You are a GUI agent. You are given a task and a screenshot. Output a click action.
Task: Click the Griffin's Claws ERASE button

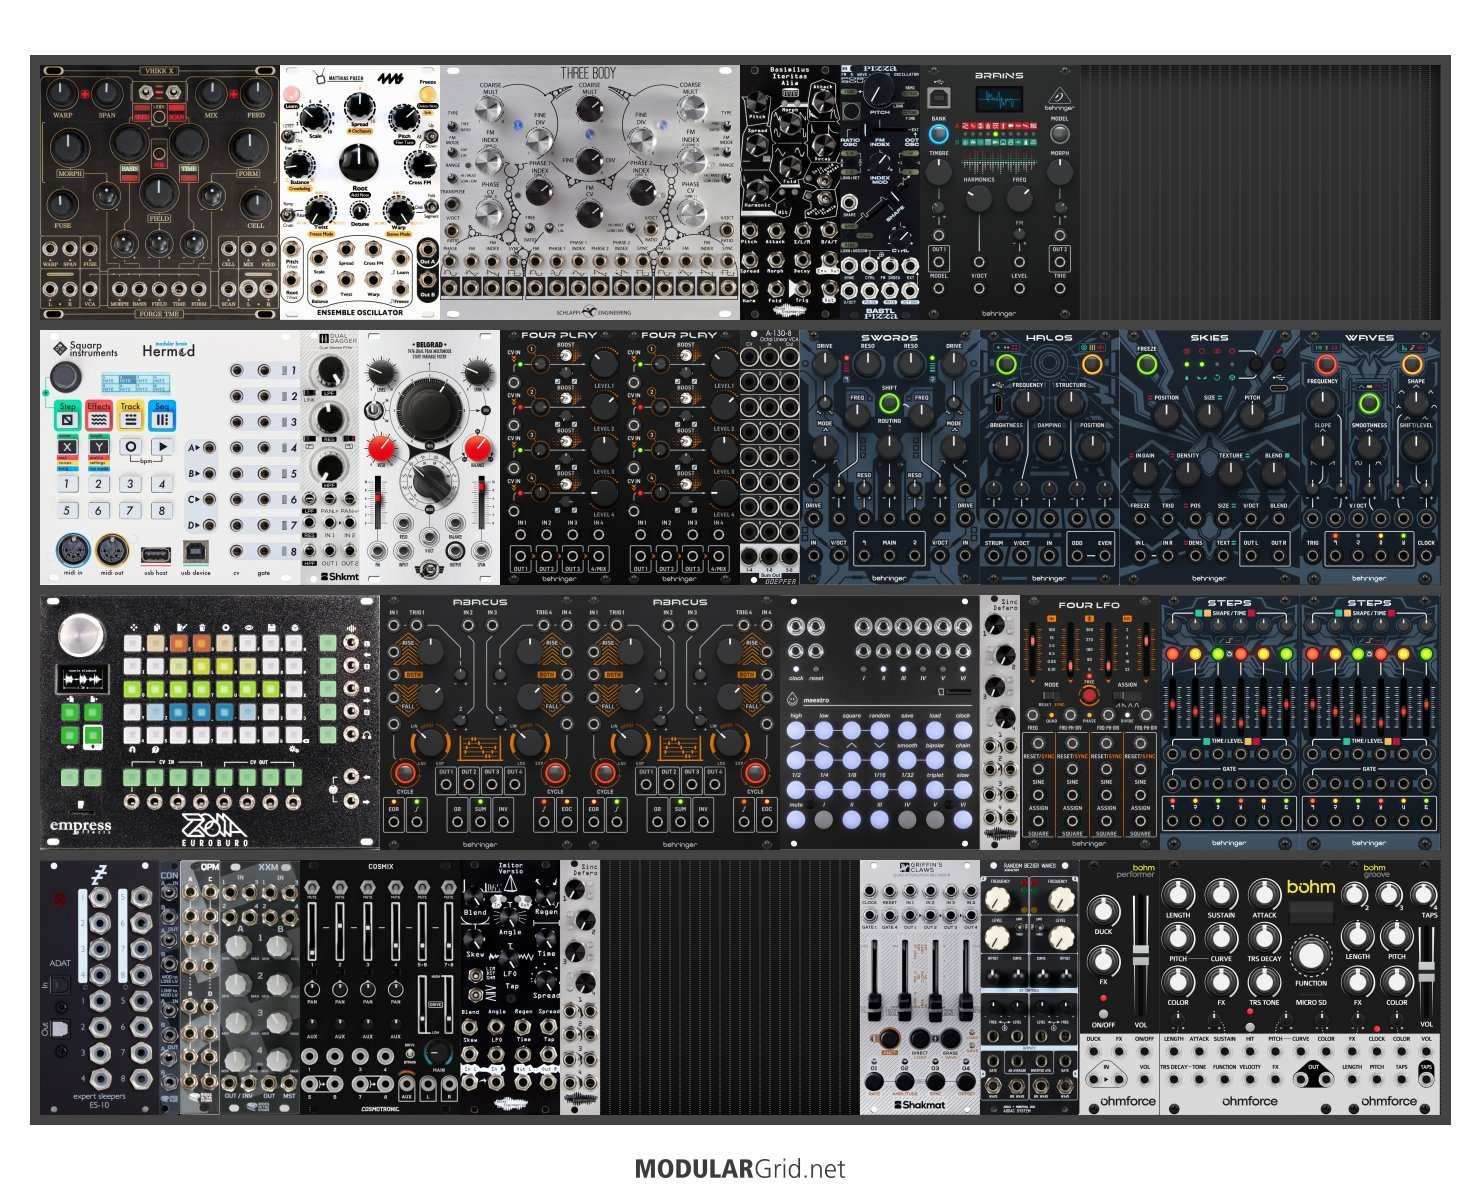pos(951,1038)
